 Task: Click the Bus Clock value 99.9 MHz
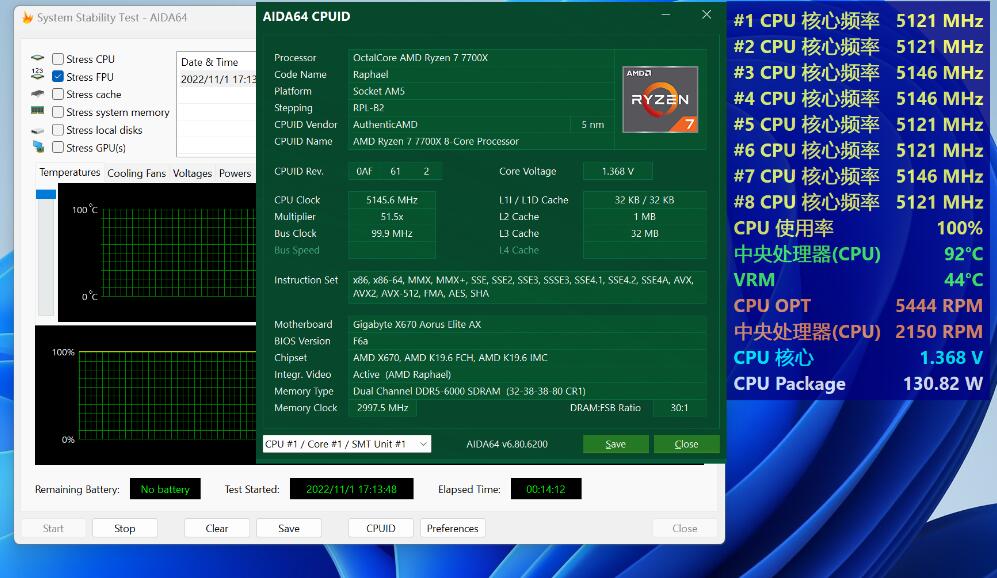pos(392,233)
